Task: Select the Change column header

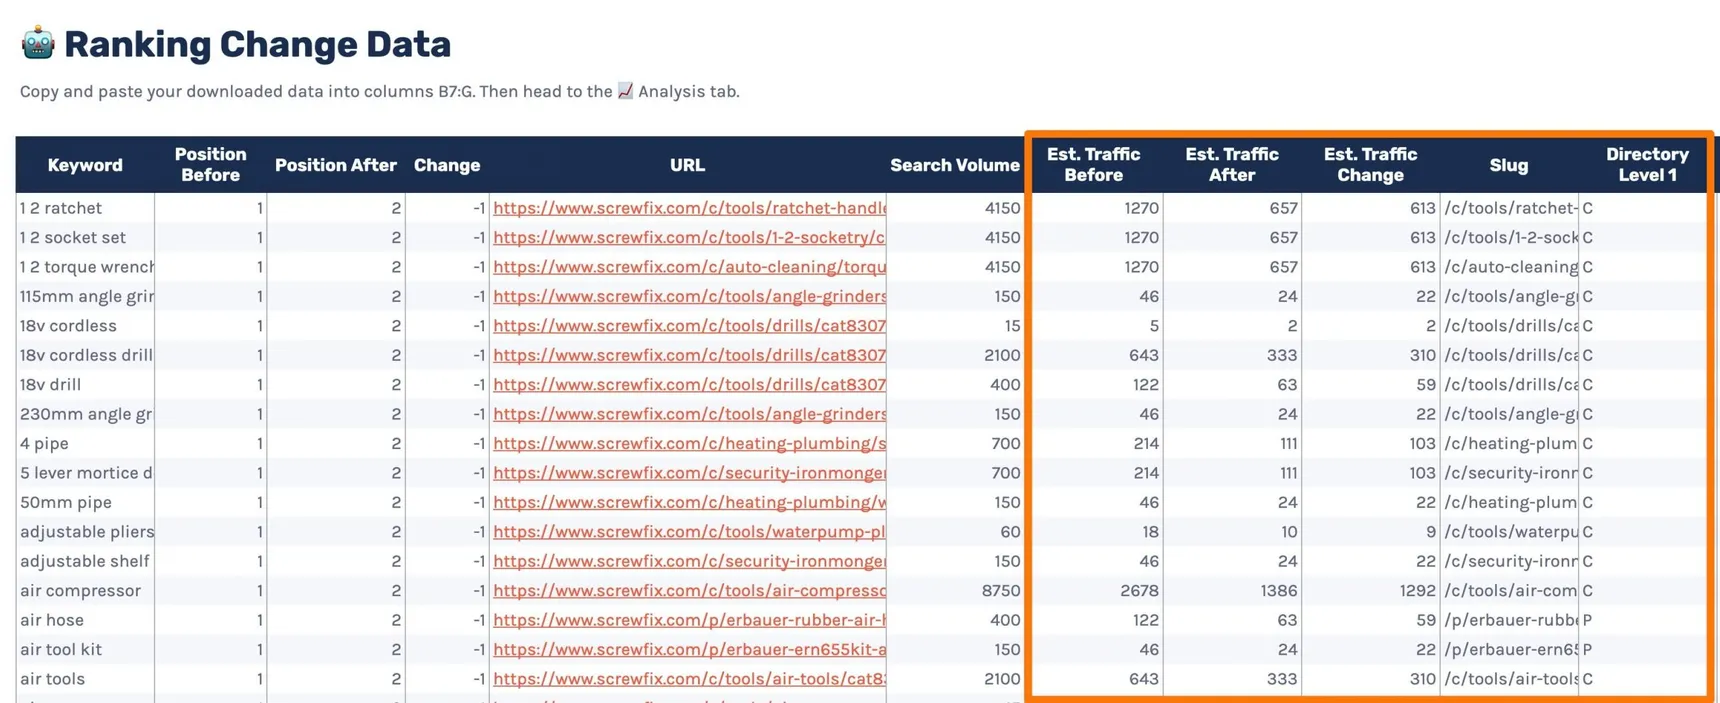Action: click(447, 165)
